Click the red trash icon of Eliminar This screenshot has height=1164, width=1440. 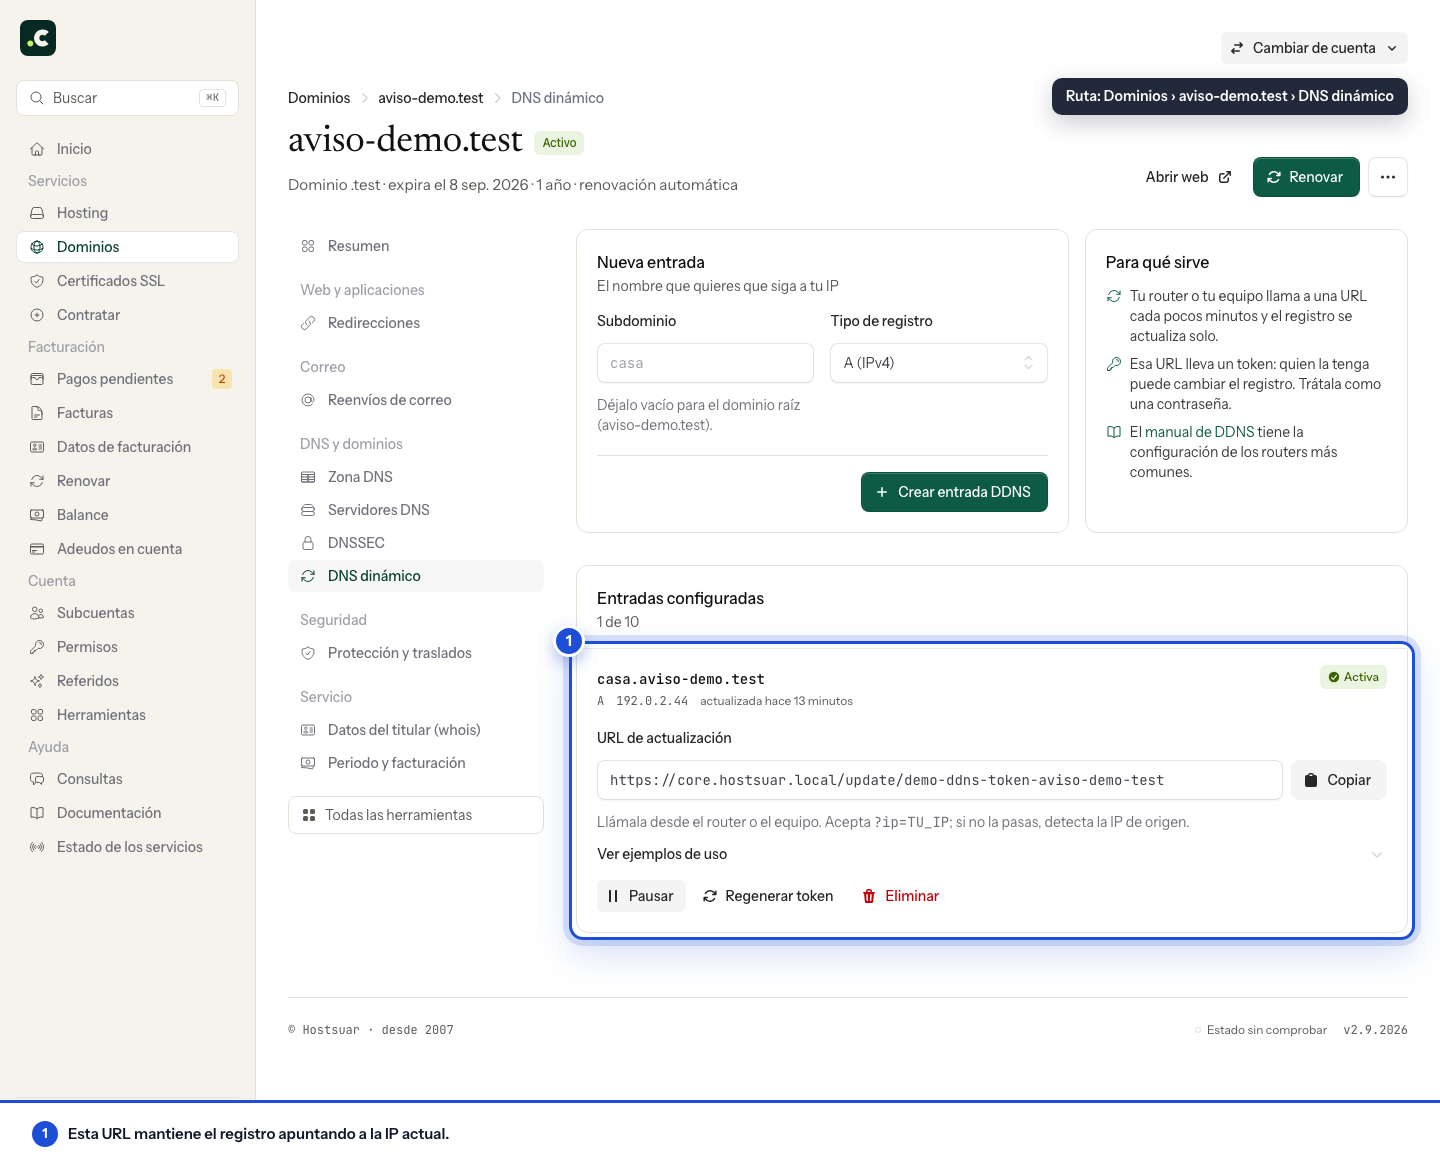[869, 896]
